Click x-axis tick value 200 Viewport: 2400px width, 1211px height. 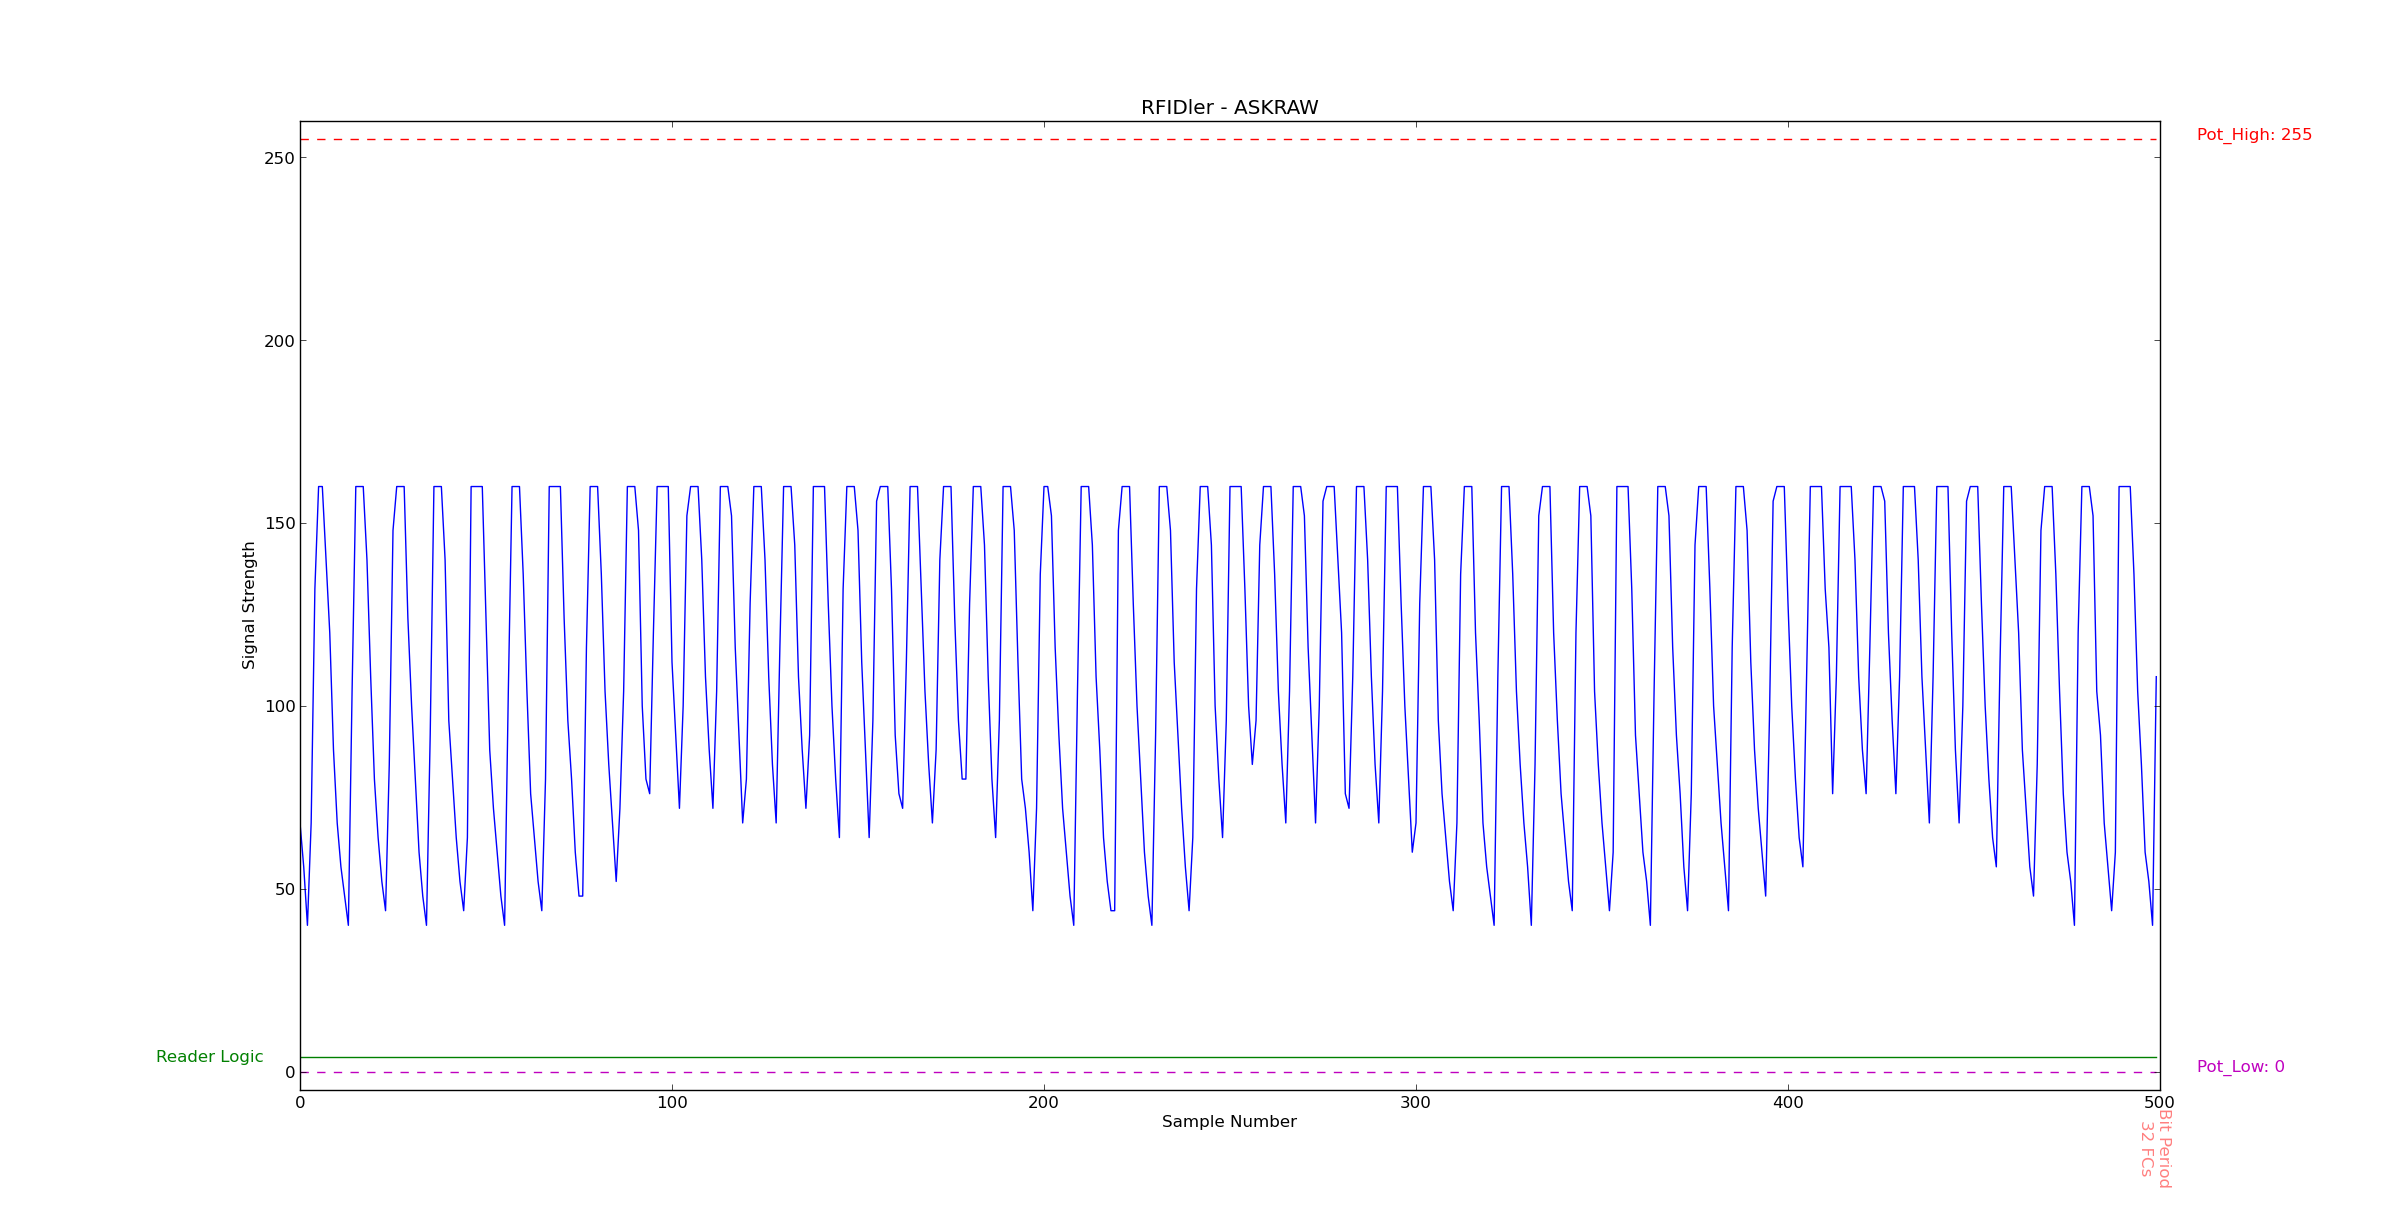coord(1044,1103)
